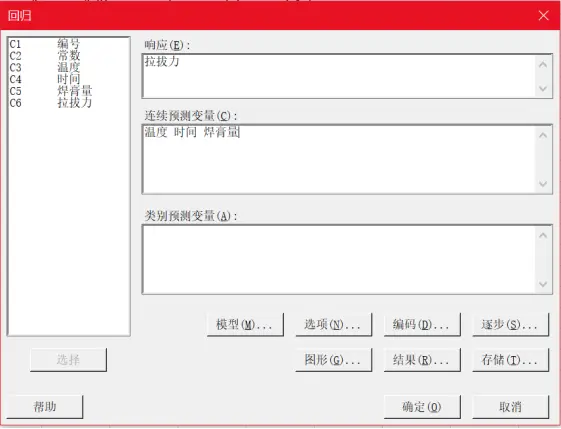Screen dimensions: 561x429
Task: Open the 模型(M)... model settings
Action: click(x=245, y=325)
